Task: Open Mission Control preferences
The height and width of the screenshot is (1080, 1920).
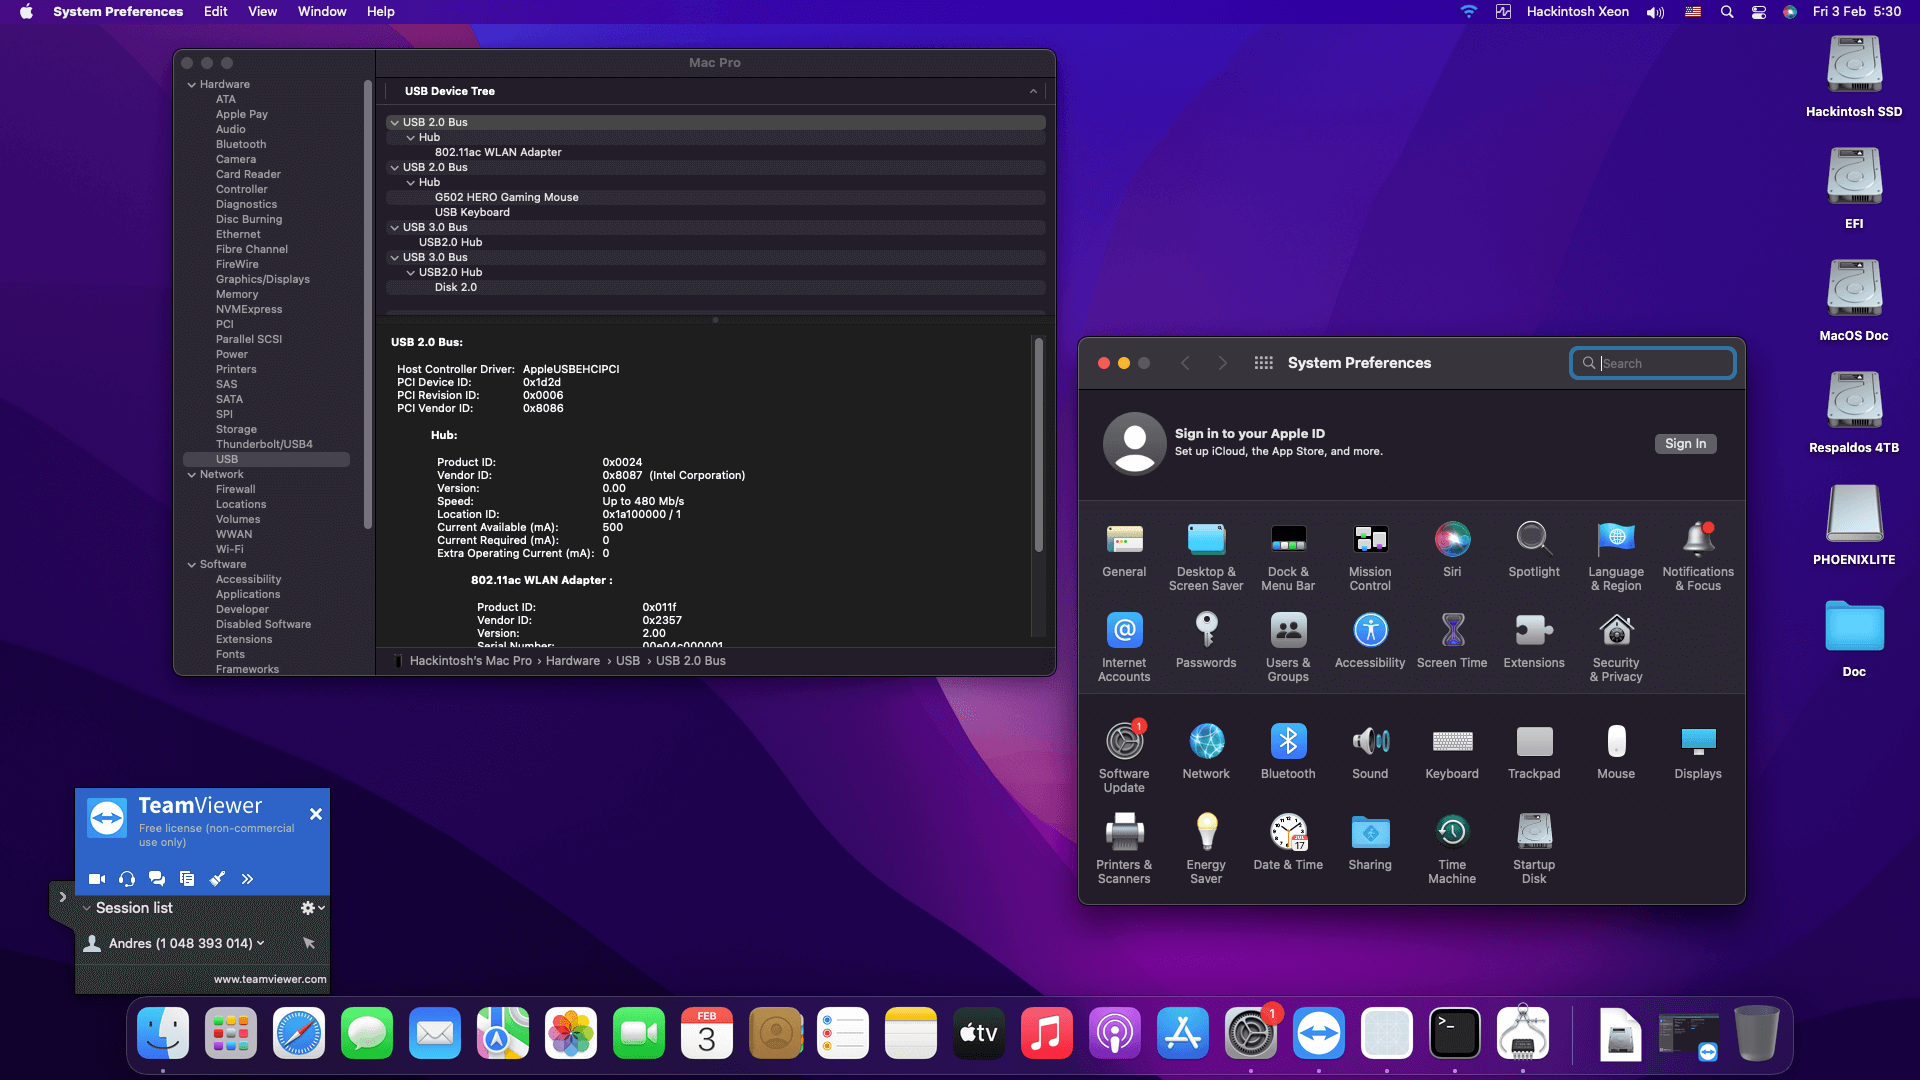Action: [x=1370, y=557]
